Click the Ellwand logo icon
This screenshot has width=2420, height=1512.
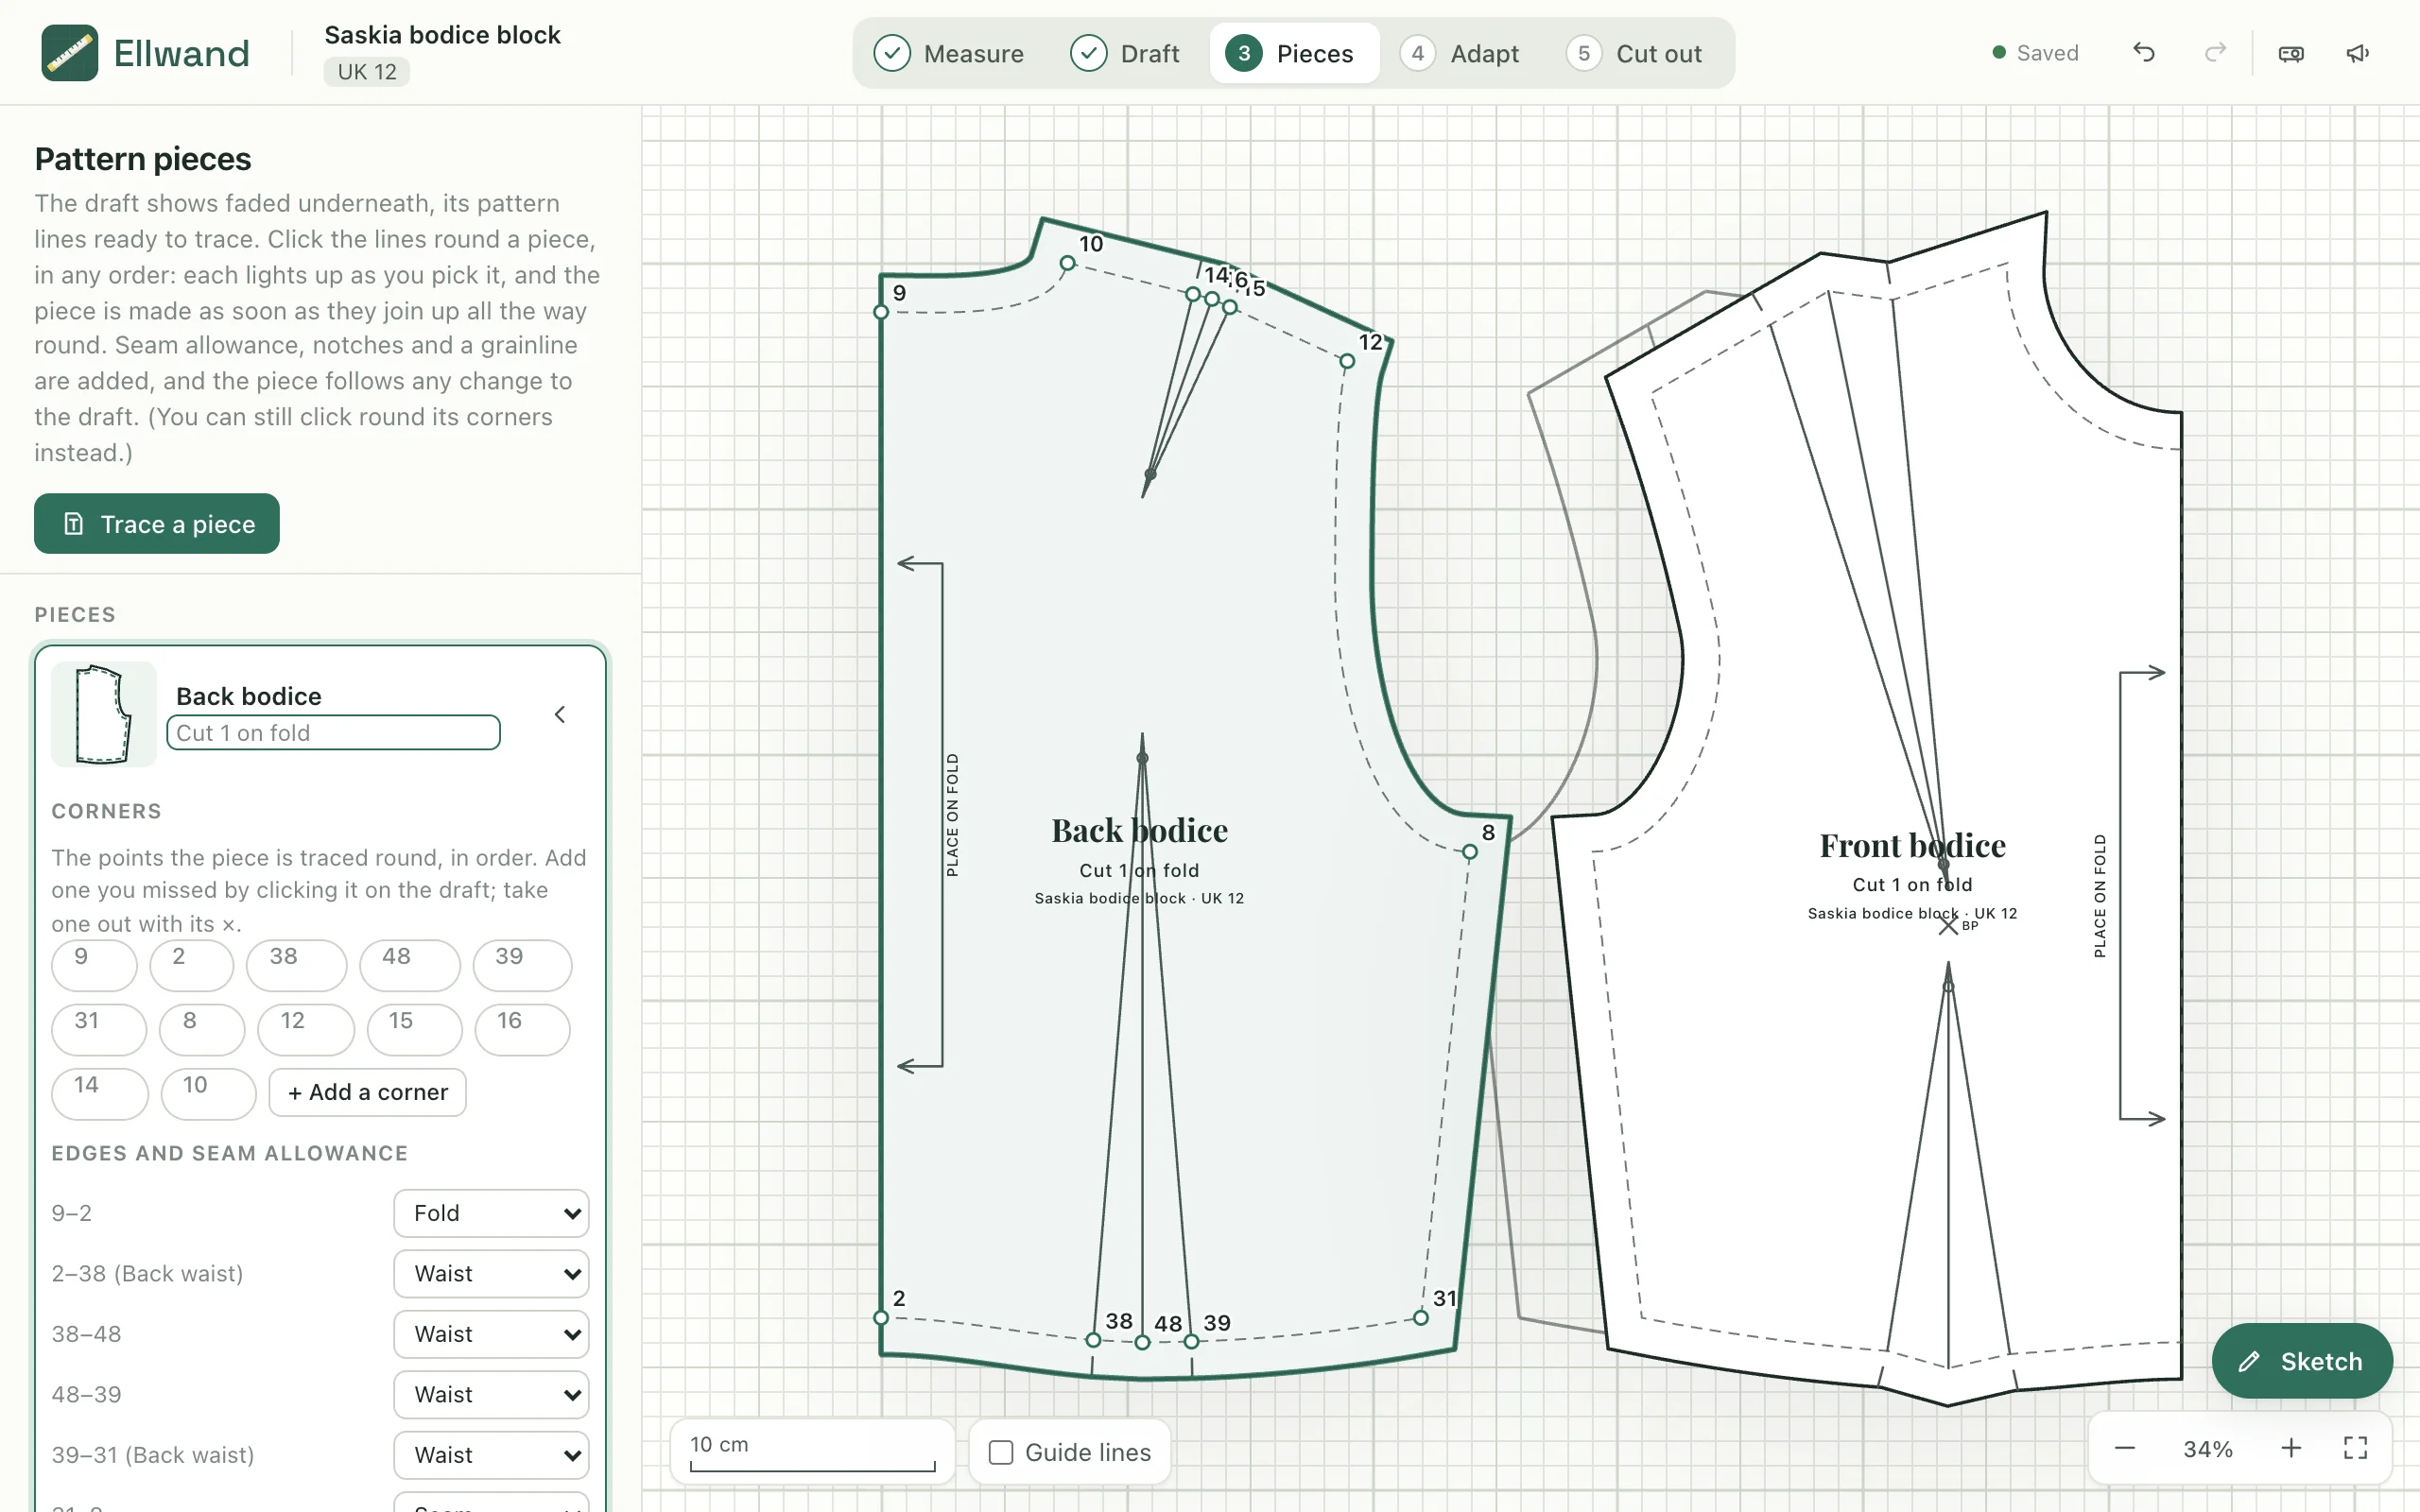click(x=69, y=53)
